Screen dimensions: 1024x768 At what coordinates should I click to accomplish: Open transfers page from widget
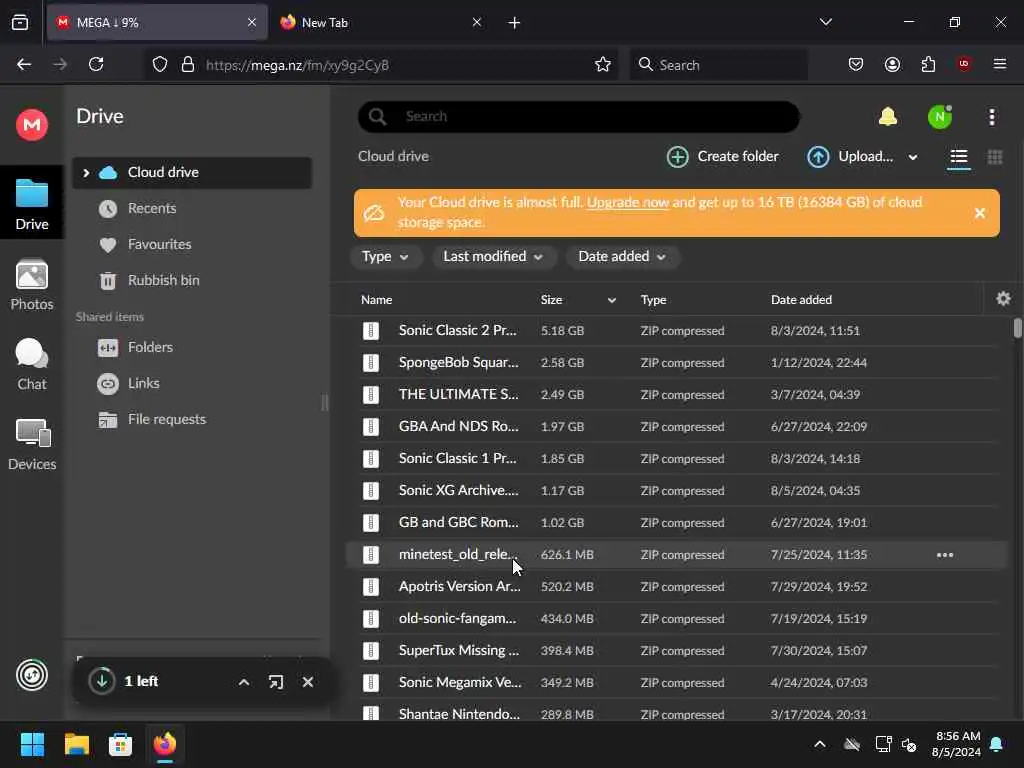(276, 682)
